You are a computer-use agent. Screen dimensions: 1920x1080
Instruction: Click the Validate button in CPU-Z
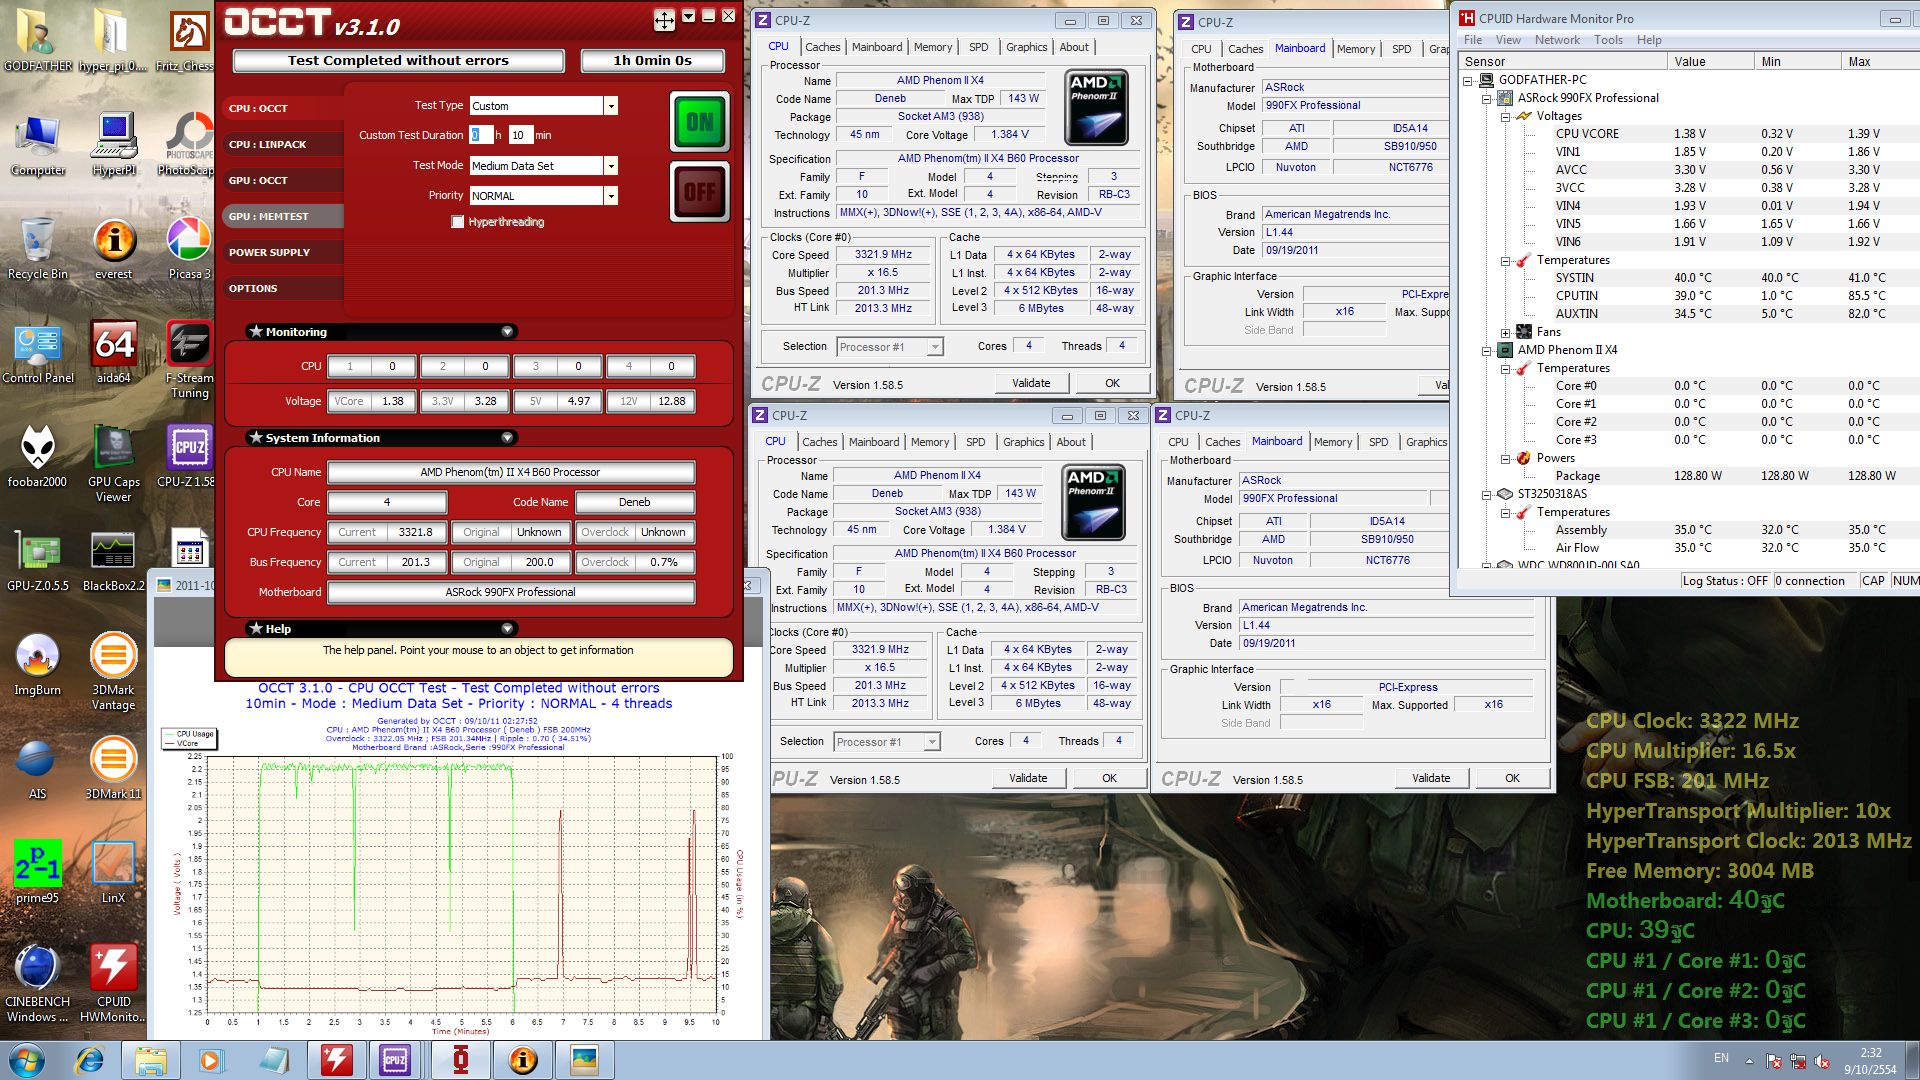(x=1031, y=383)
